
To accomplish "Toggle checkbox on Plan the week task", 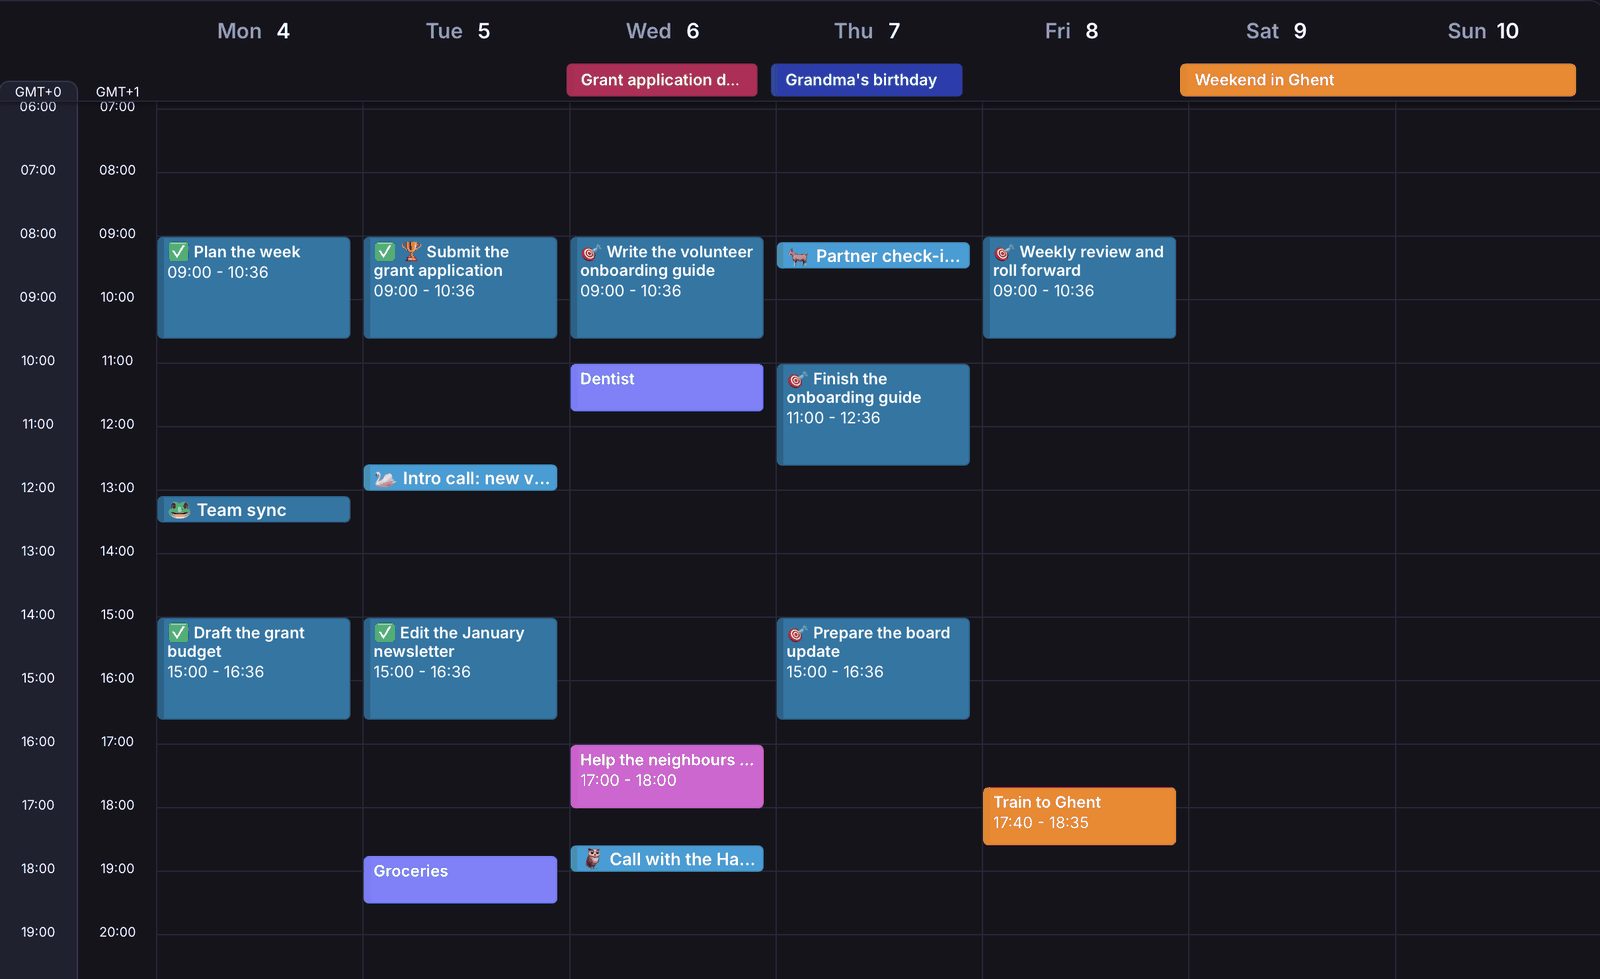I will [x=178, y=252].
